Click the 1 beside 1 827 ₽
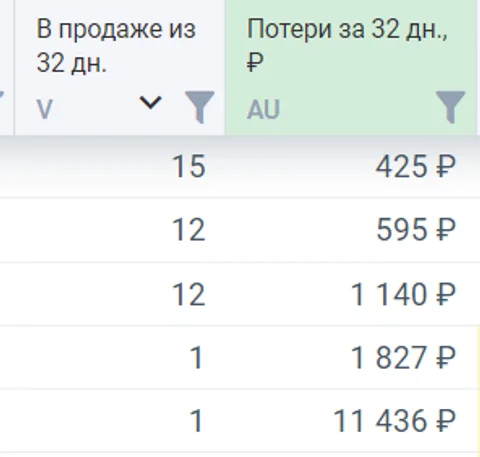Screen dimensions: 480x457 click(196, 358)
